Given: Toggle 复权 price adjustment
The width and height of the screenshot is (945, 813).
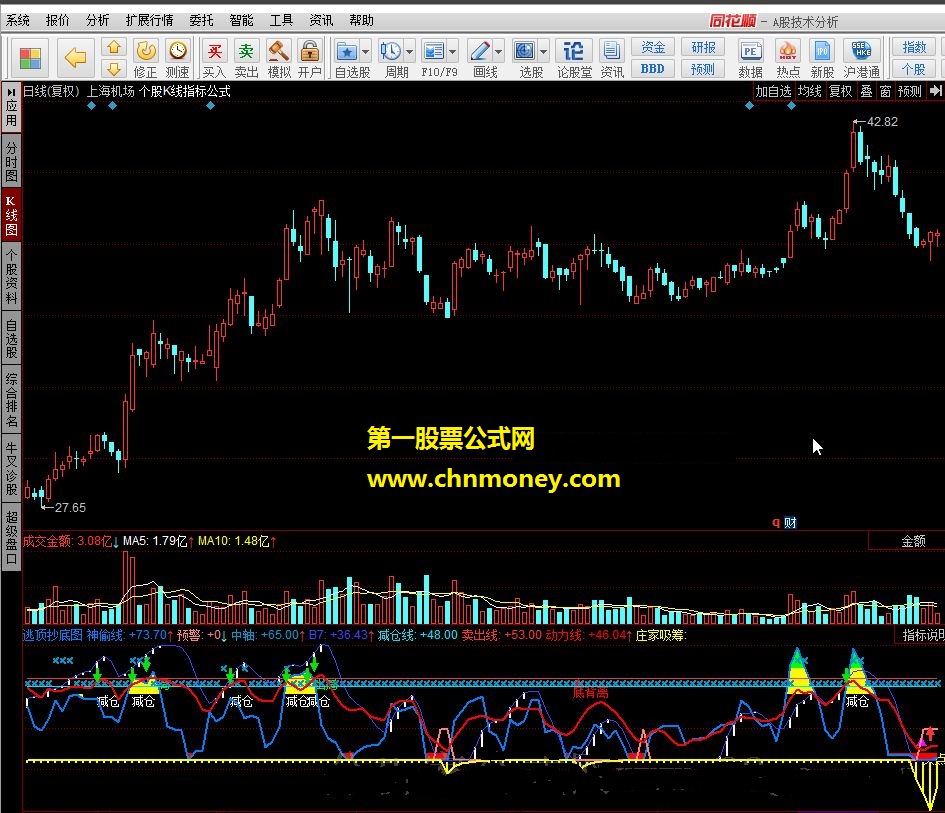Looking at the screenshot, I should click(x=840, y=91).
